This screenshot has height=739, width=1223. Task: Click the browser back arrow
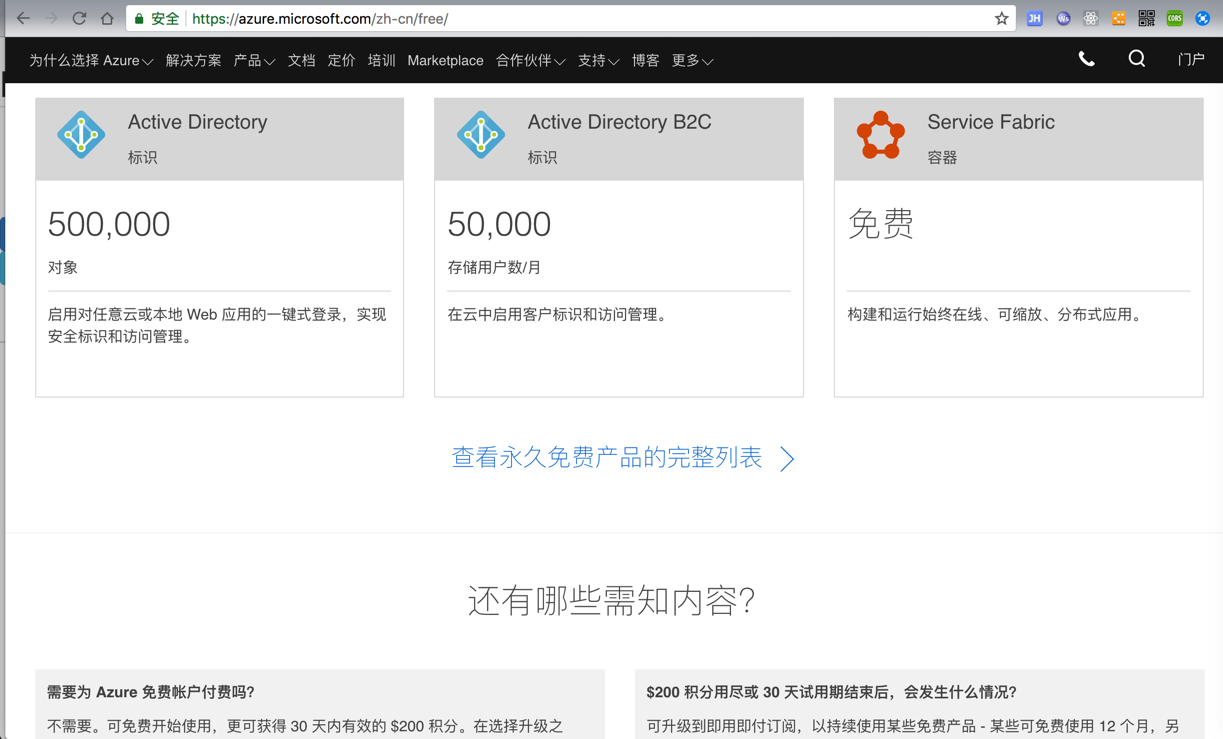[x=23, y=18]
